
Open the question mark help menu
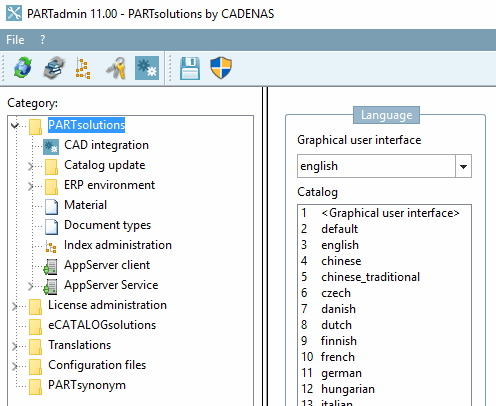(42, 40)
